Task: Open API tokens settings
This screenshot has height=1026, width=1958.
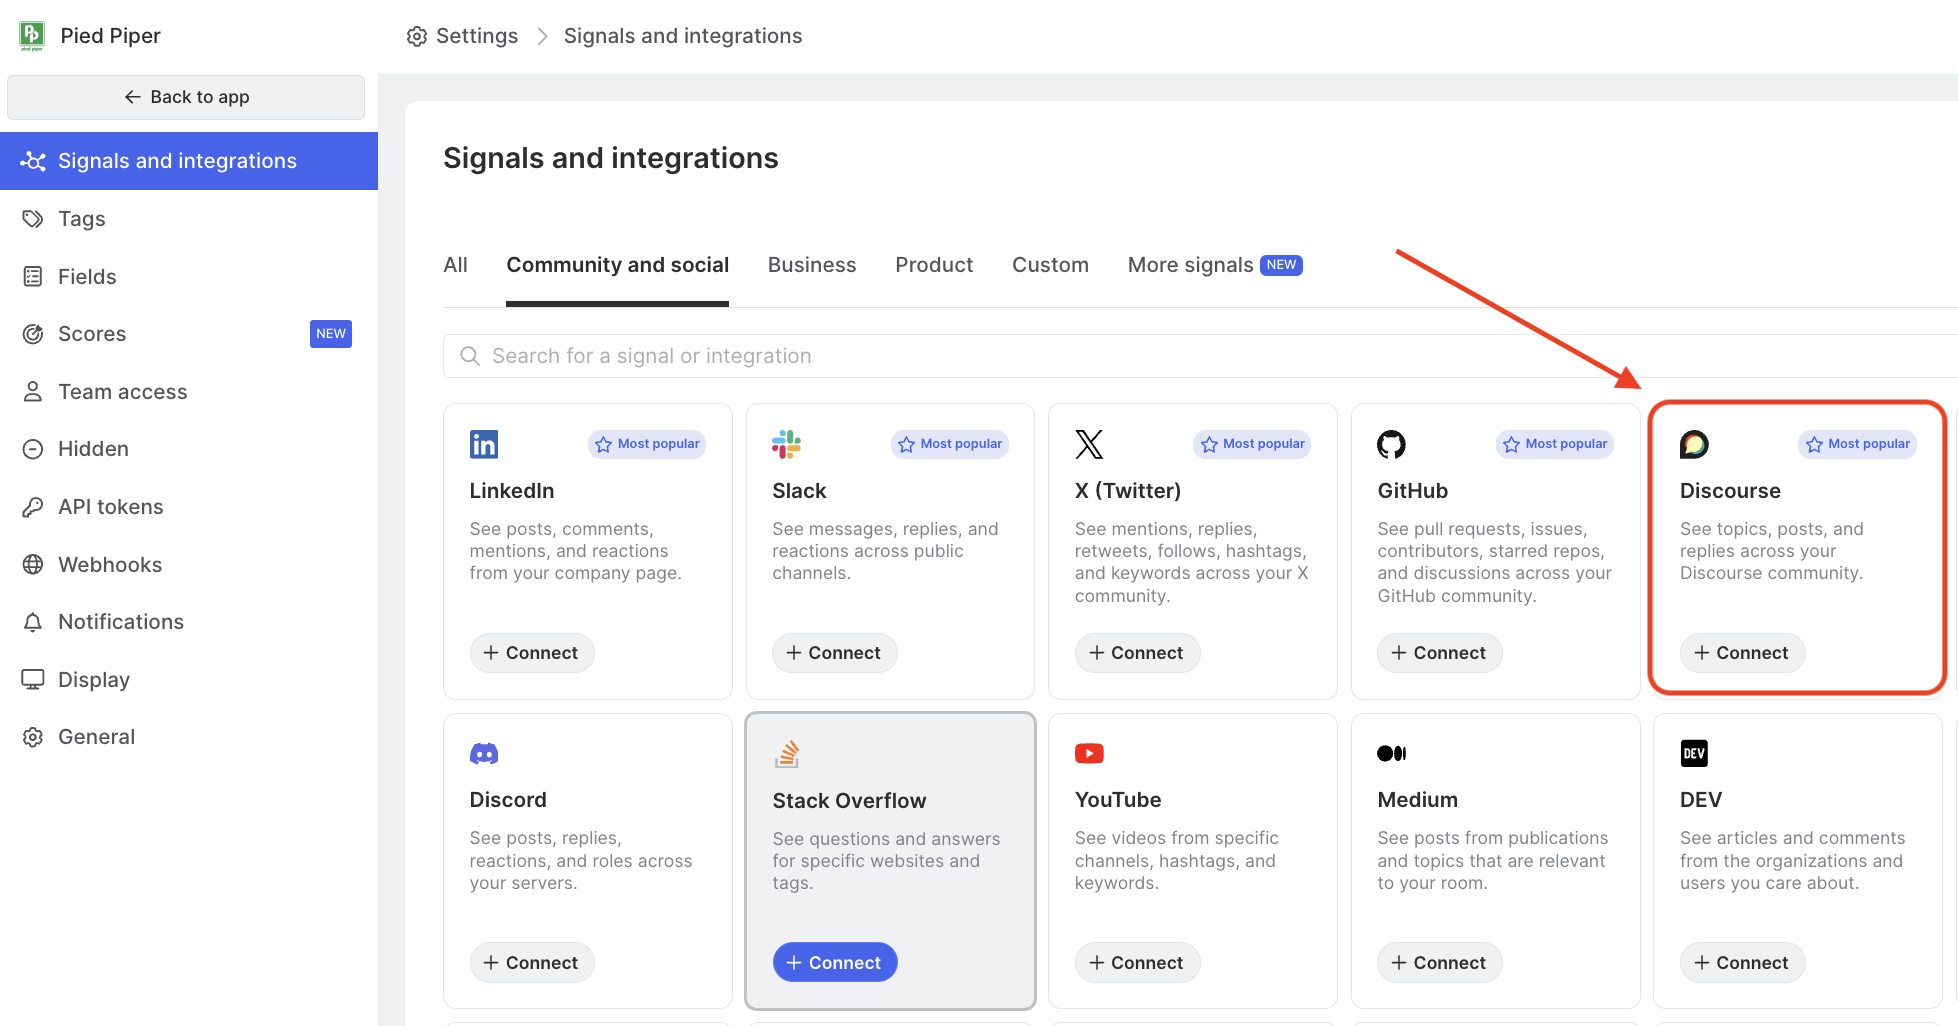Action: (x=189, y=507)
